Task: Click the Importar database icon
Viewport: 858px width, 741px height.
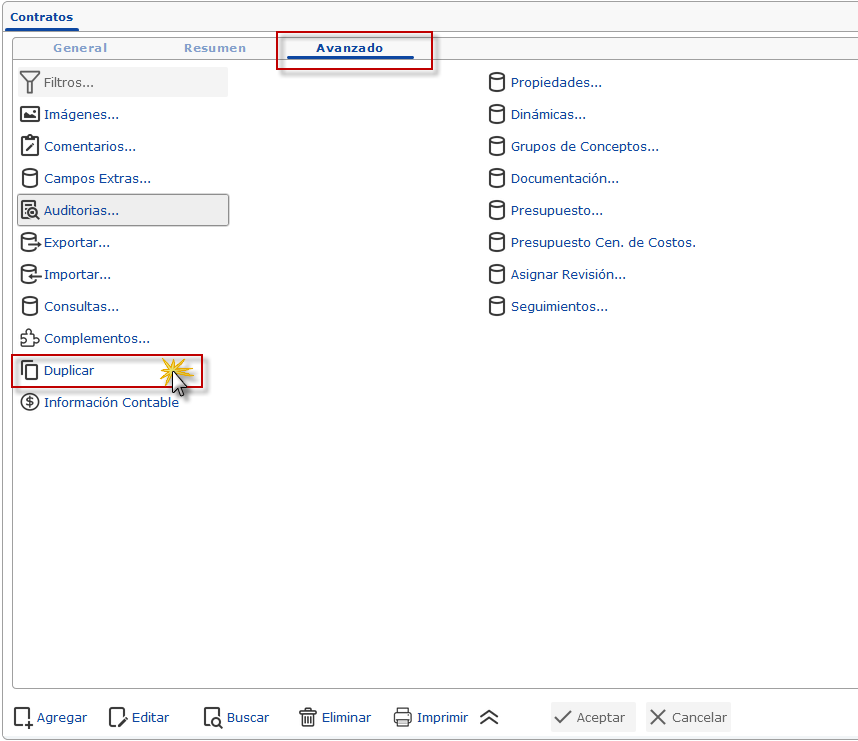Action: (x=29, y=274)
